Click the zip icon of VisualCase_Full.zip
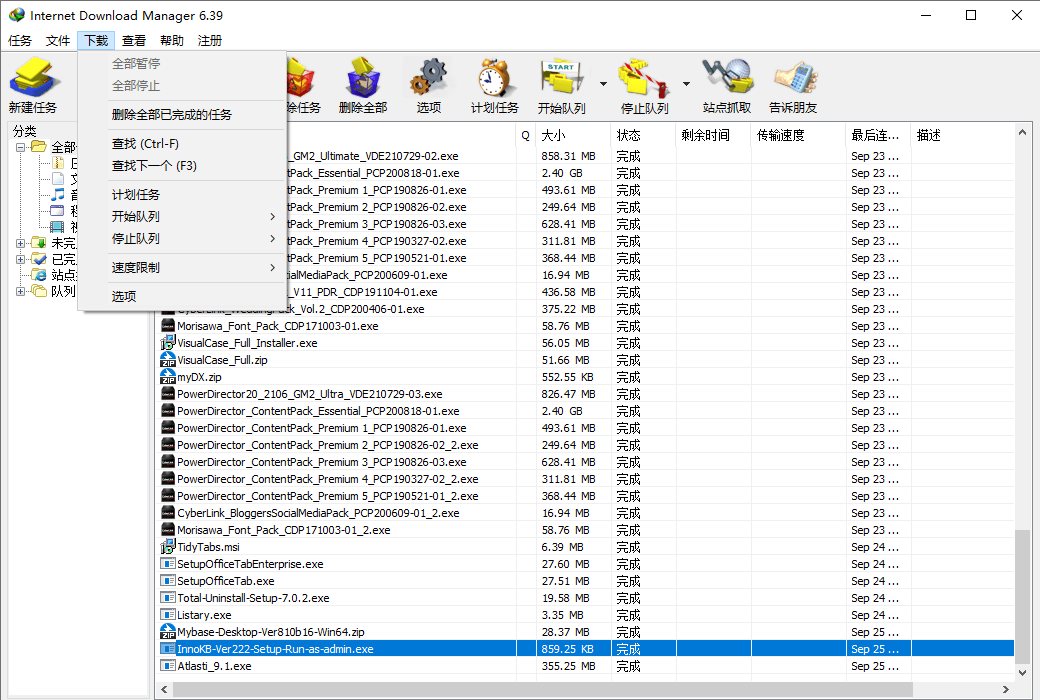This screenshot has height=700, width=1040. point(168,360)
